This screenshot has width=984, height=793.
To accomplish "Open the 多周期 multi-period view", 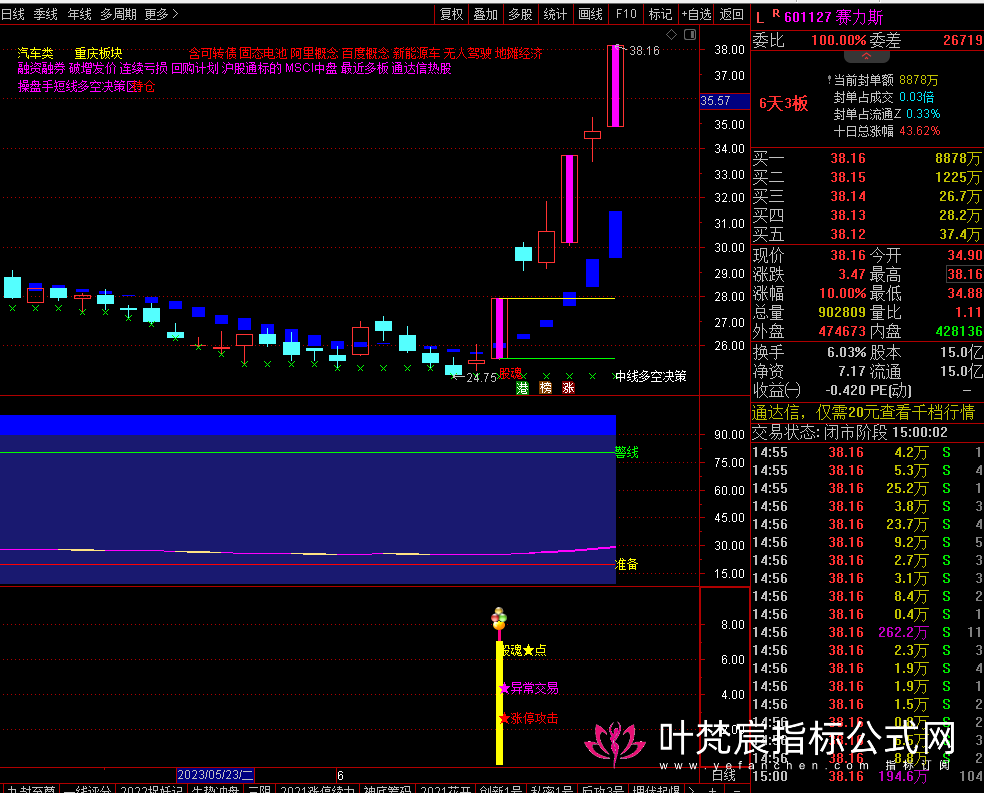I will pos(119,14).
